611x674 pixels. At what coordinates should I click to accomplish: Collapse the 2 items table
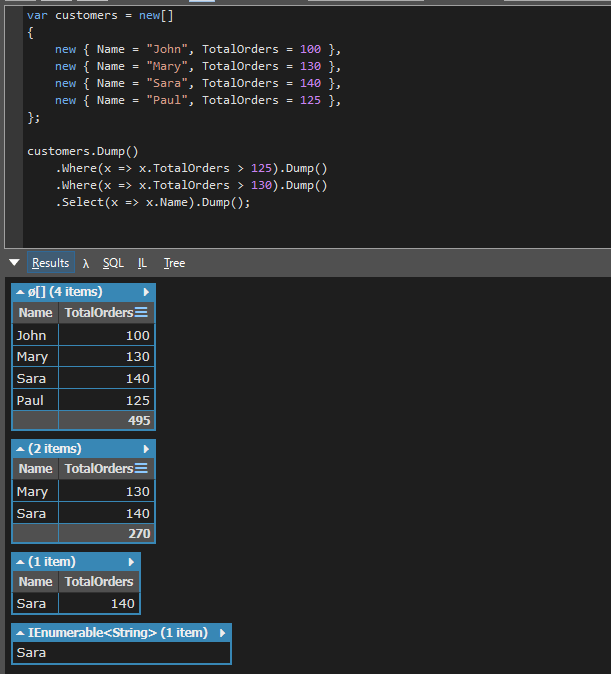(x=20, y=449)
